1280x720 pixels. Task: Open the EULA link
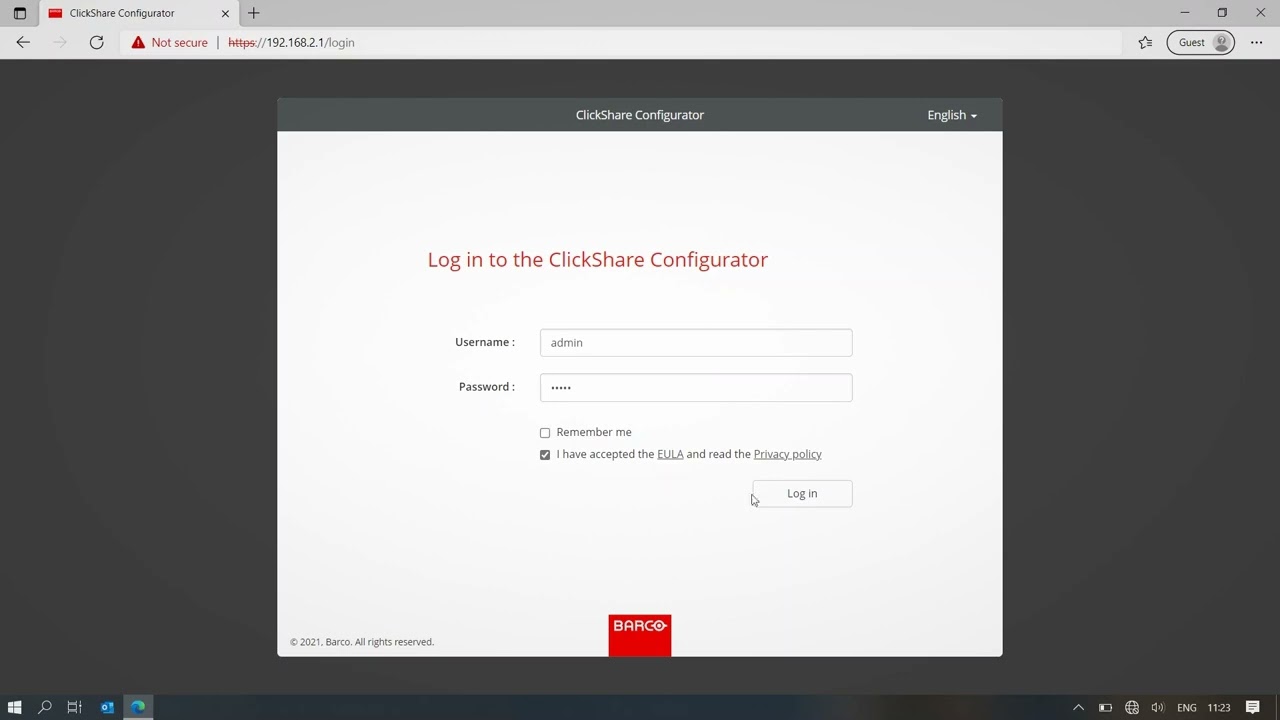[x=670, y=454]
